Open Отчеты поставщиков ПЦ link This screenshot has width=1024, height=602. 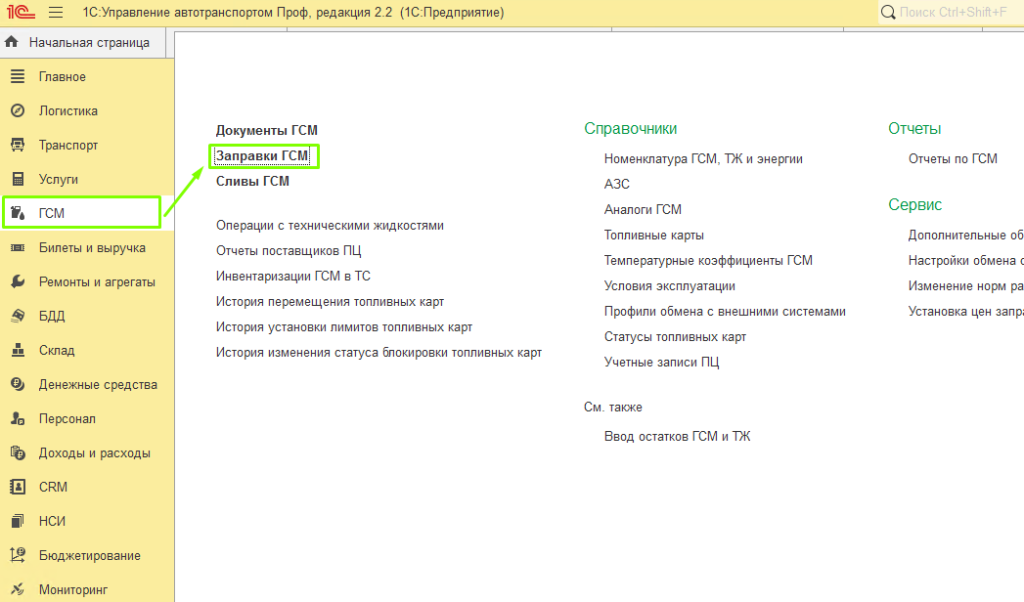[x=289, y=251]
